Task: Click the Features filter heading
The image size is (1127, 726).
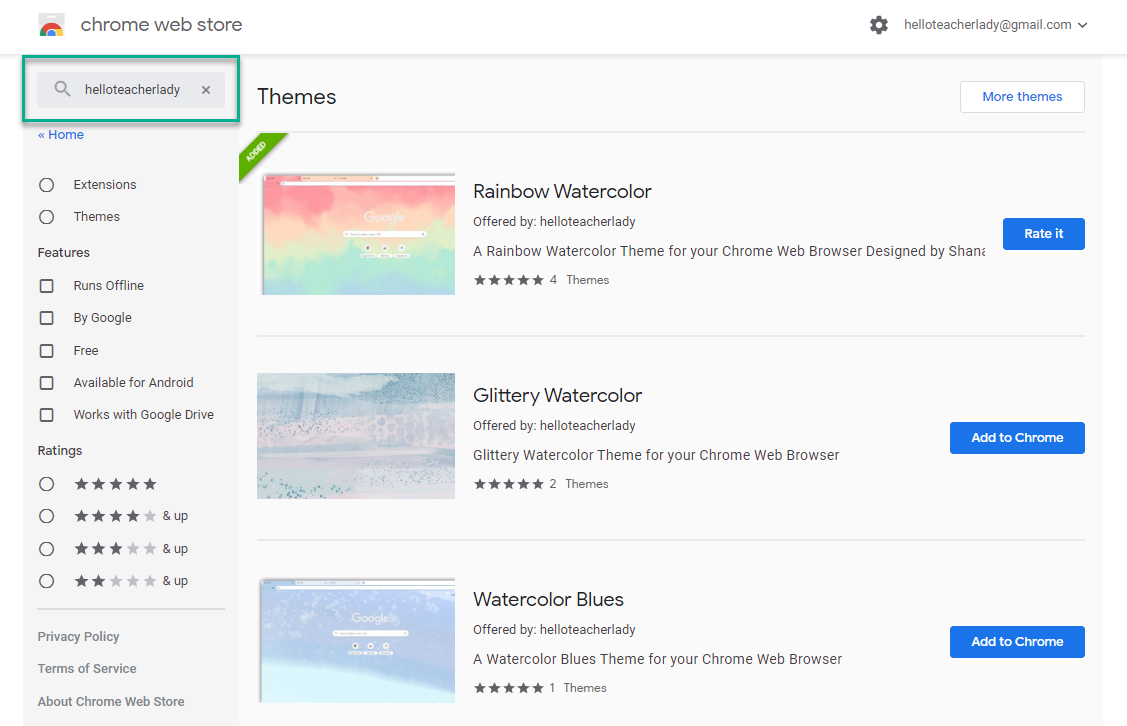Action: 63,252
